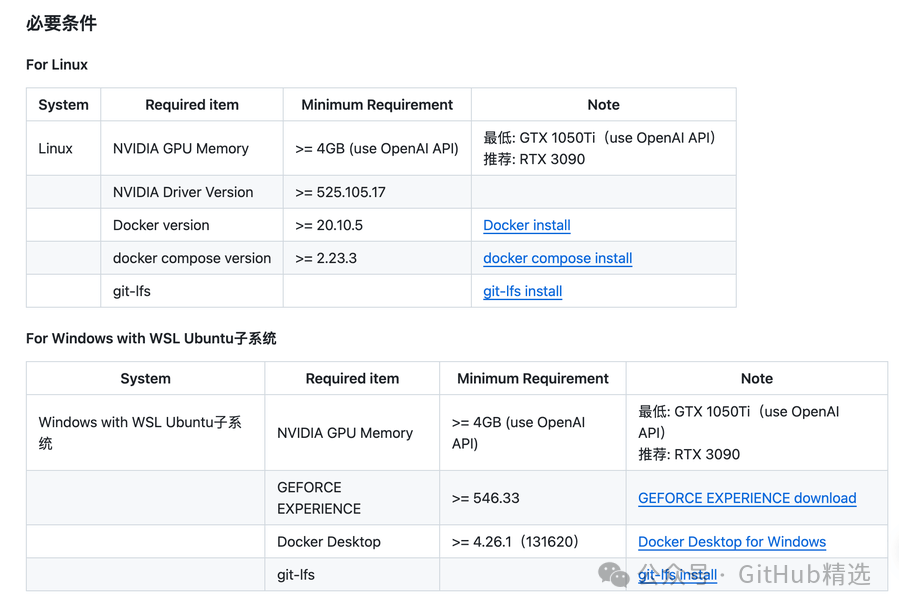This screenshot has width=899, height=610.
Task: Open git-lfs install link in Linux table
Action: click(522, 291)
